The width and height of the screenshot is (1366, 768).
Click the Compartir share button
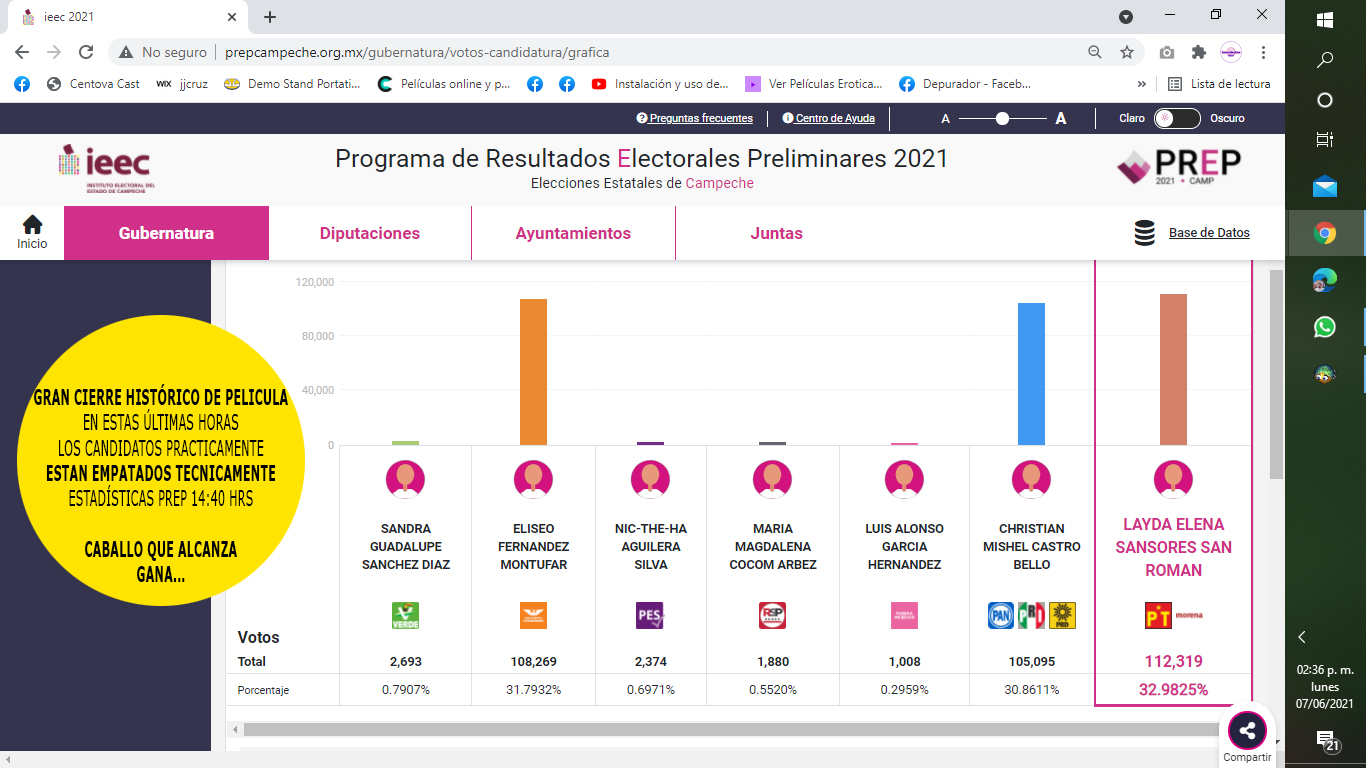click(1247, 732)
